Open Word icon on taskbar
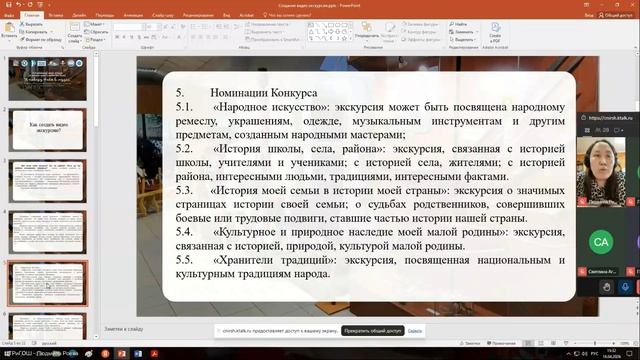 click(138, 353)
